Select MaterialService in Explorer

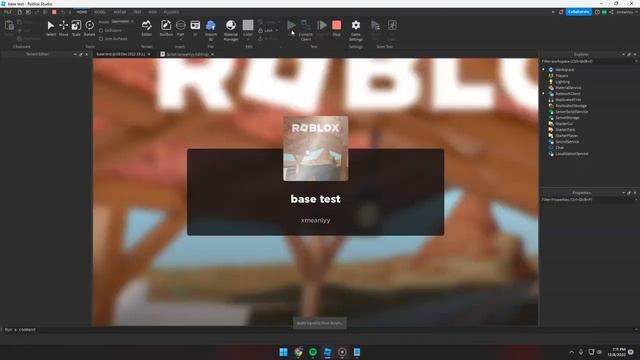pyautogui.click(x=568, y=88)
